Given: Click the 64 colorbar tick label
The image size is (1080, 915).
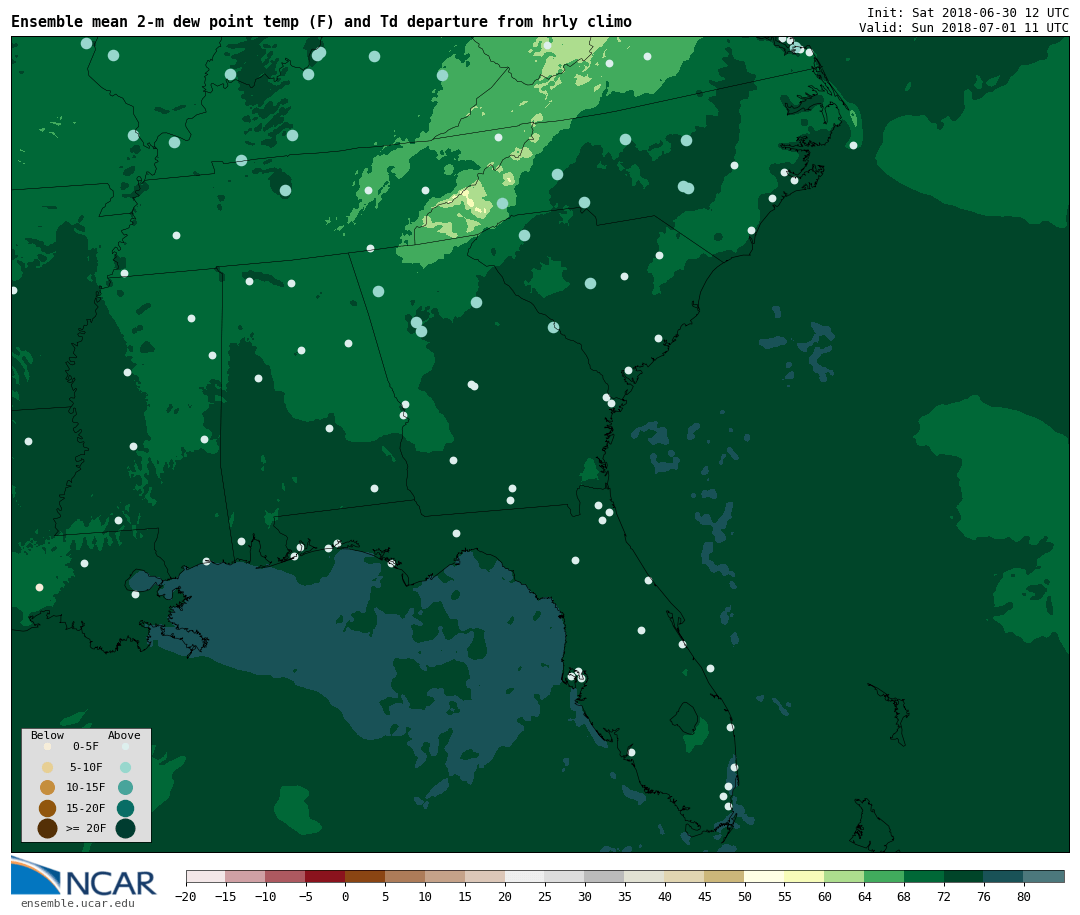Looking at the screenshot, I should point(864,896).
